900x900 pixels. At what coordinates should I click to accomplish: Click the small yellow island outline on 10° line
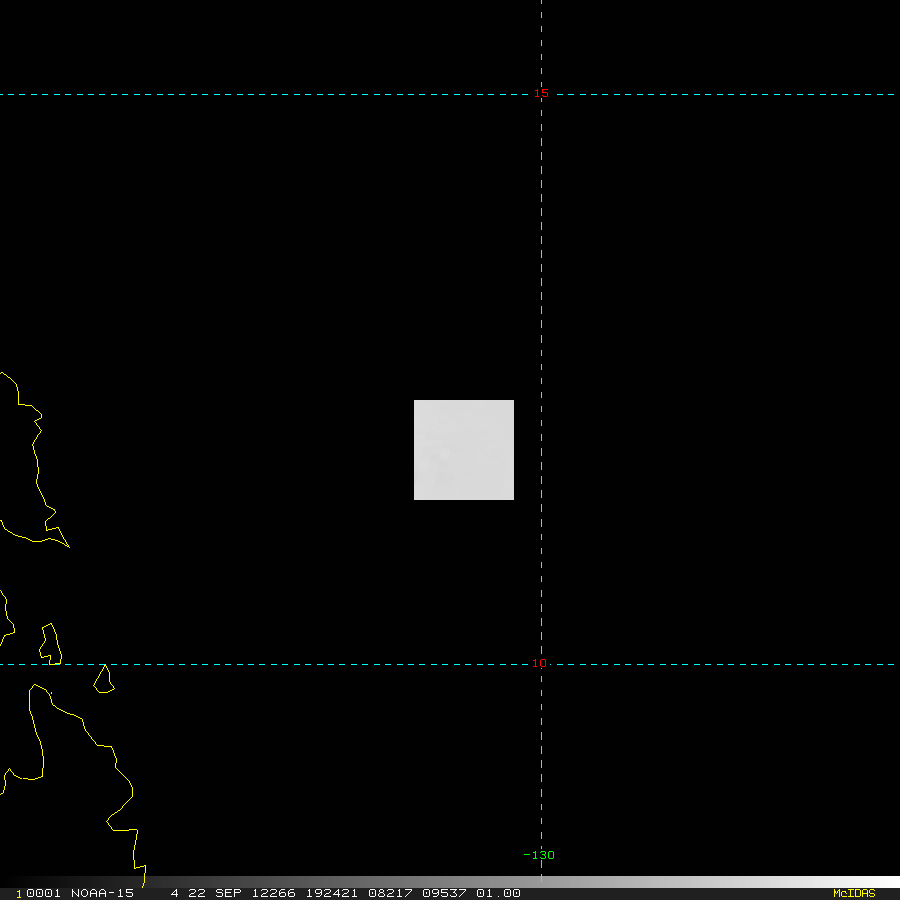(104, 680)
